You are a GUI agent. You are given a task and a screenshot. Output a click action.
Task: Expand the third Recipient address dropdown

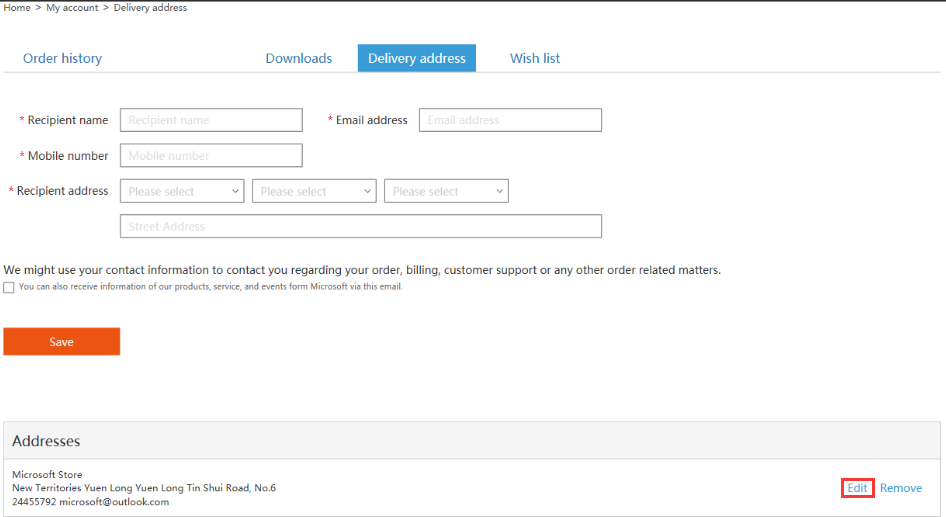(446, 191)
